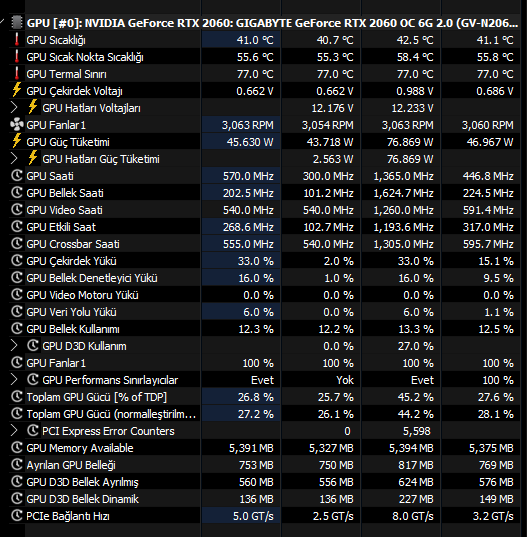Image resolution: width=527 pixels, height=537 pixels.
Task: Click the Yok value in performance limiters row
Action: coord(345,380)
